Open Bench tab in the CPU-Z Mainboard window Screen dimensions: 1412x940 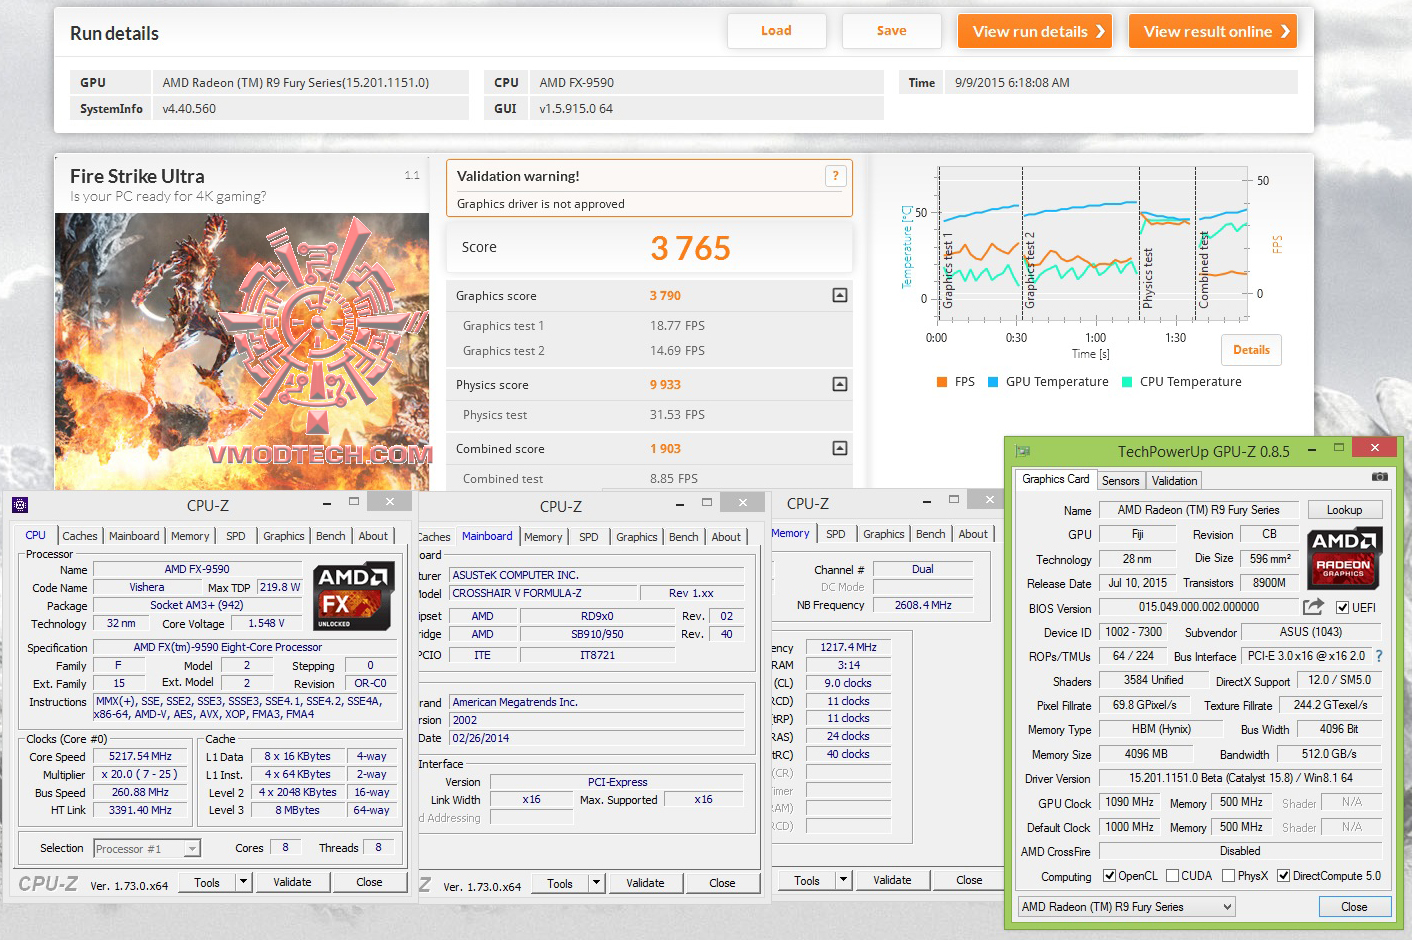click(x=684, y=537)
